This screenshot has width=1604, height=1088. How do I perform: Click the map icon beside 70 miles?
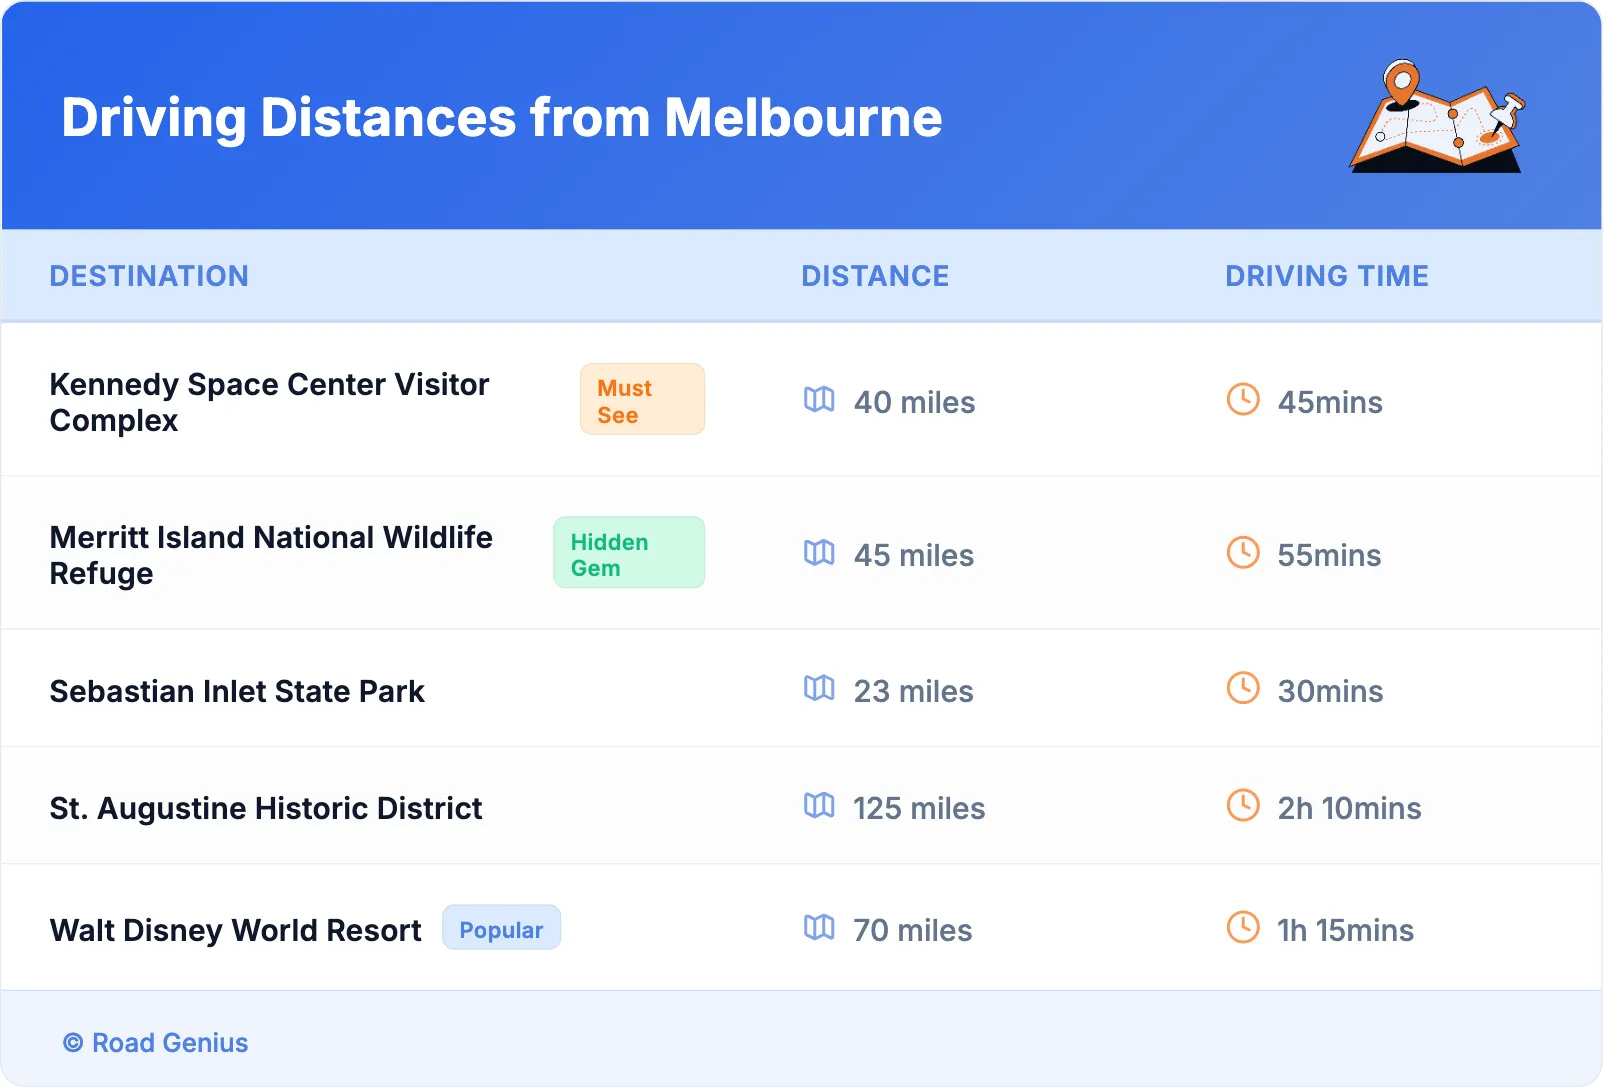coord(819,927)
